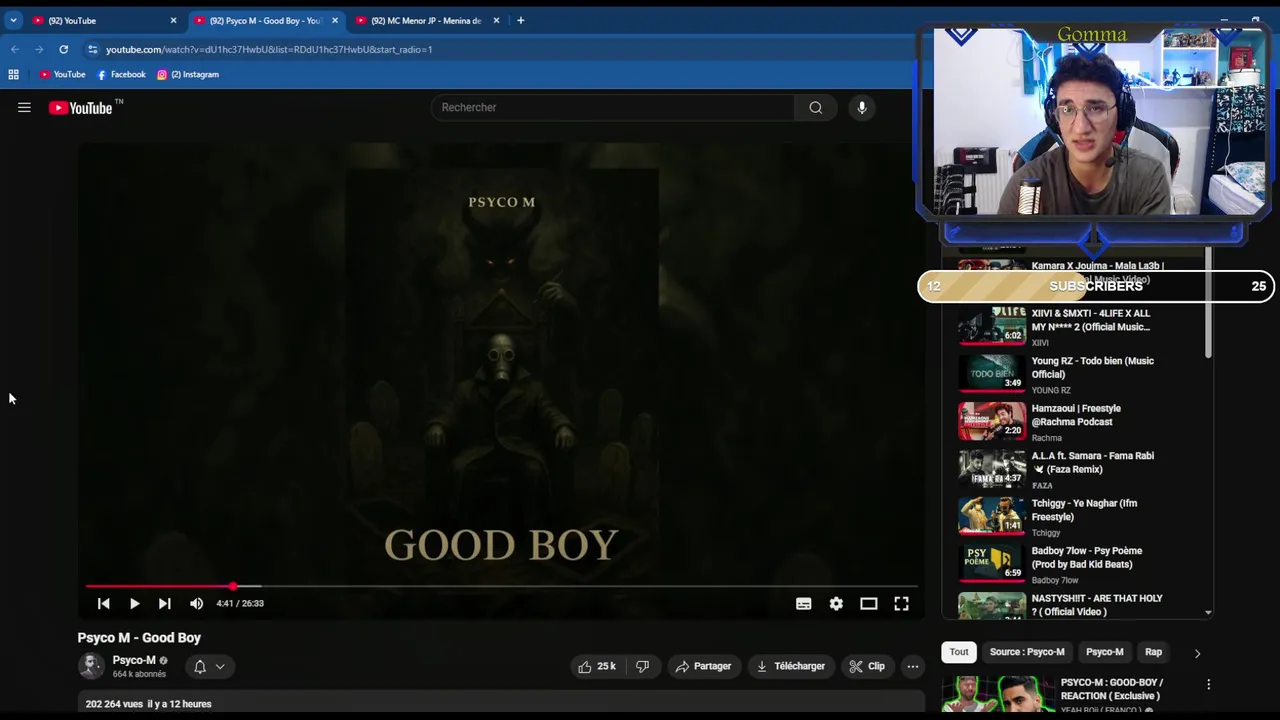Screen dimensions: 1280x720
Task: Open the Psyco-M channel name link
Action: (134, 660)
